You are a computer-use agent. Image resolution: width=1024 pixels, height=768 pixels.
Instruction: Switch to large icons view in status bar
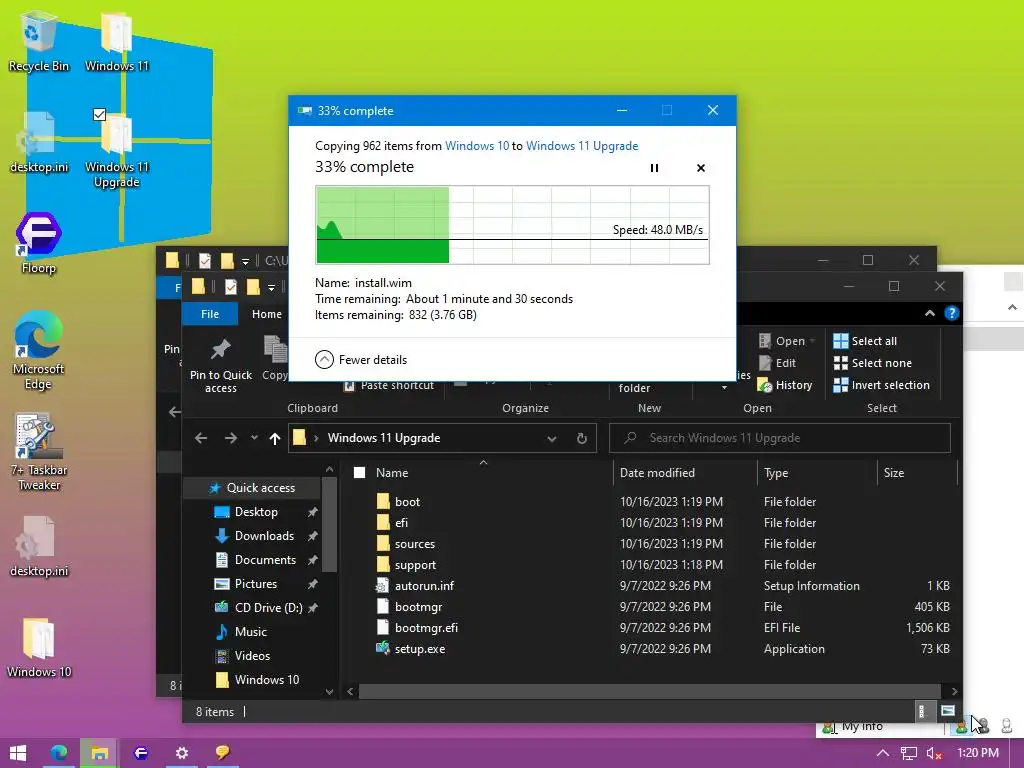pyautogui.click(x=948, y=711)
